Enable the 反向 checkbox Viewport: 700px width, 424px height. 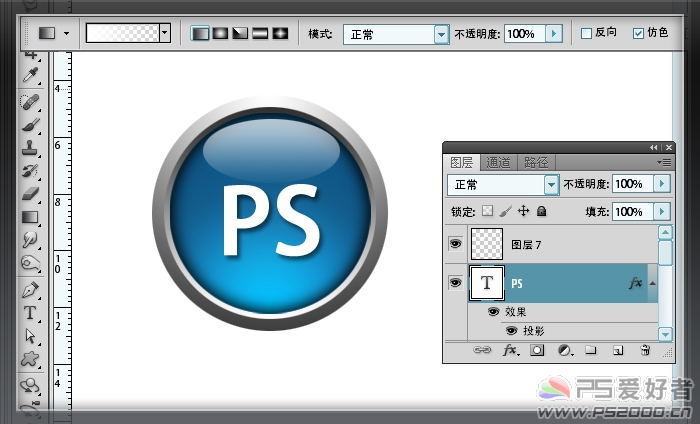tap(586, 33)
